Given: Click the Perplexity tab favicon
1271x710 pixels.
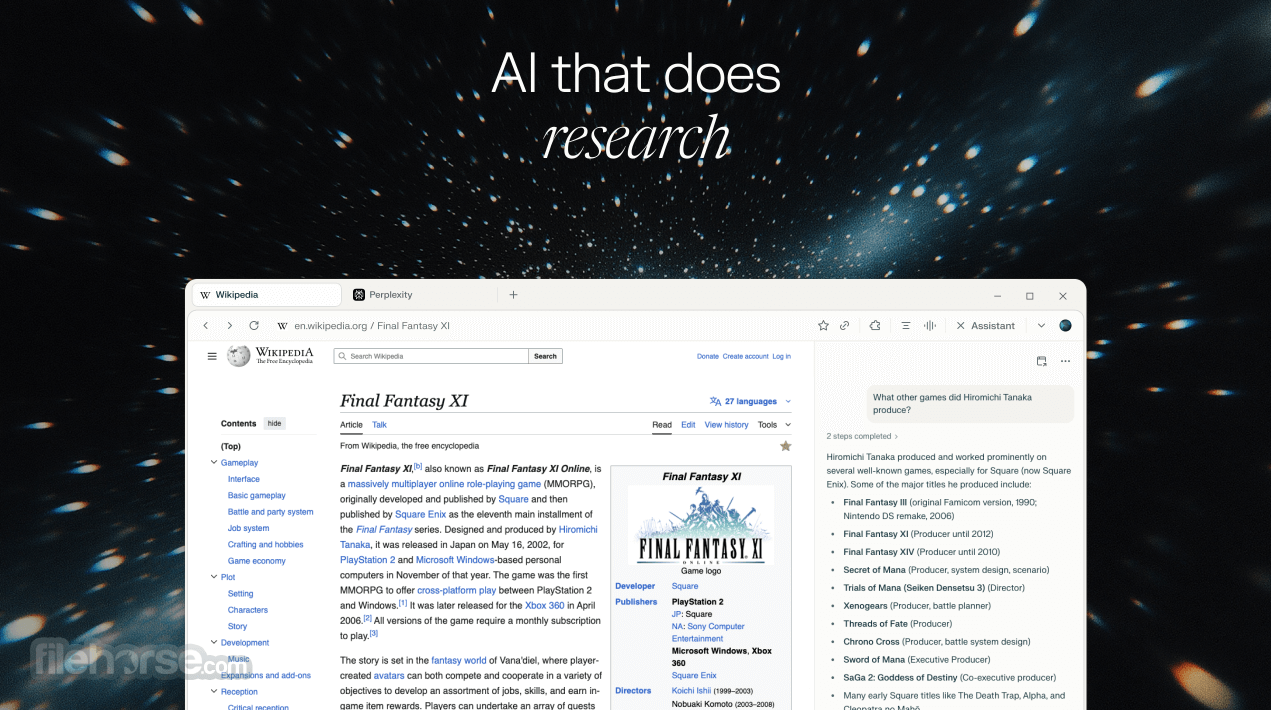Looking at the screenshot, I should click(359, 295).
